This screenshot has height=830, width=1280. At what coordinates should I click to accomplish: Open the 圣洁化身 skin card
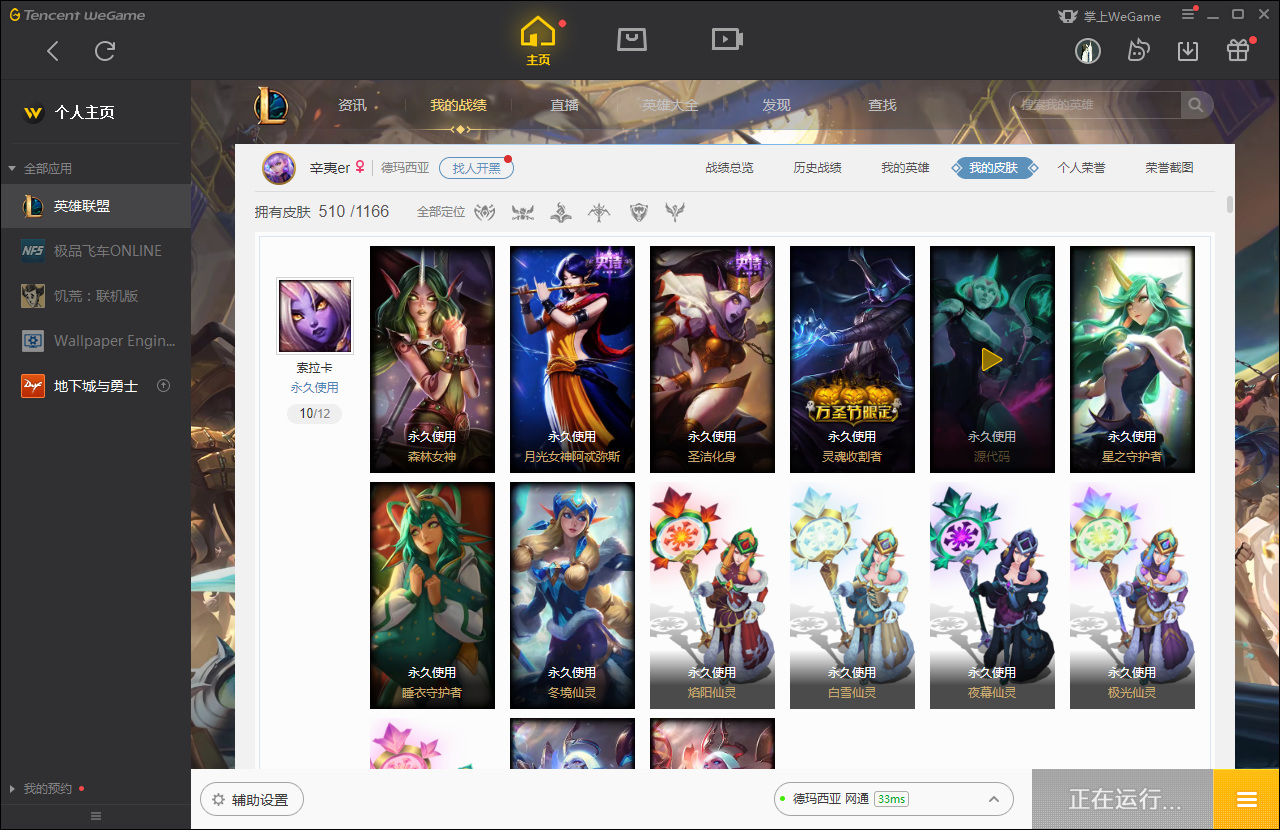[x=712, y=359]
